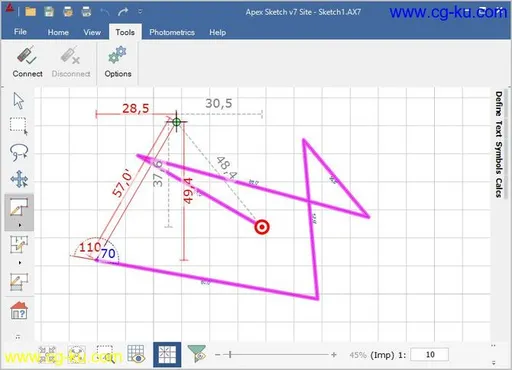
Task: Click the save icon in title bar
Action: tap(49, 12)
